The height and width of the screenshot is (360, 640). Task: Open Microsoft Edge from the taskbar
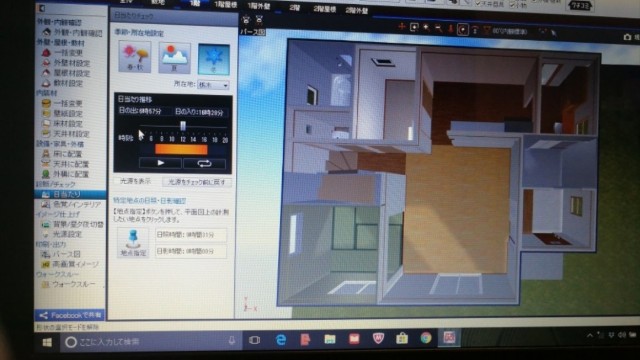(x=281, y=340)
